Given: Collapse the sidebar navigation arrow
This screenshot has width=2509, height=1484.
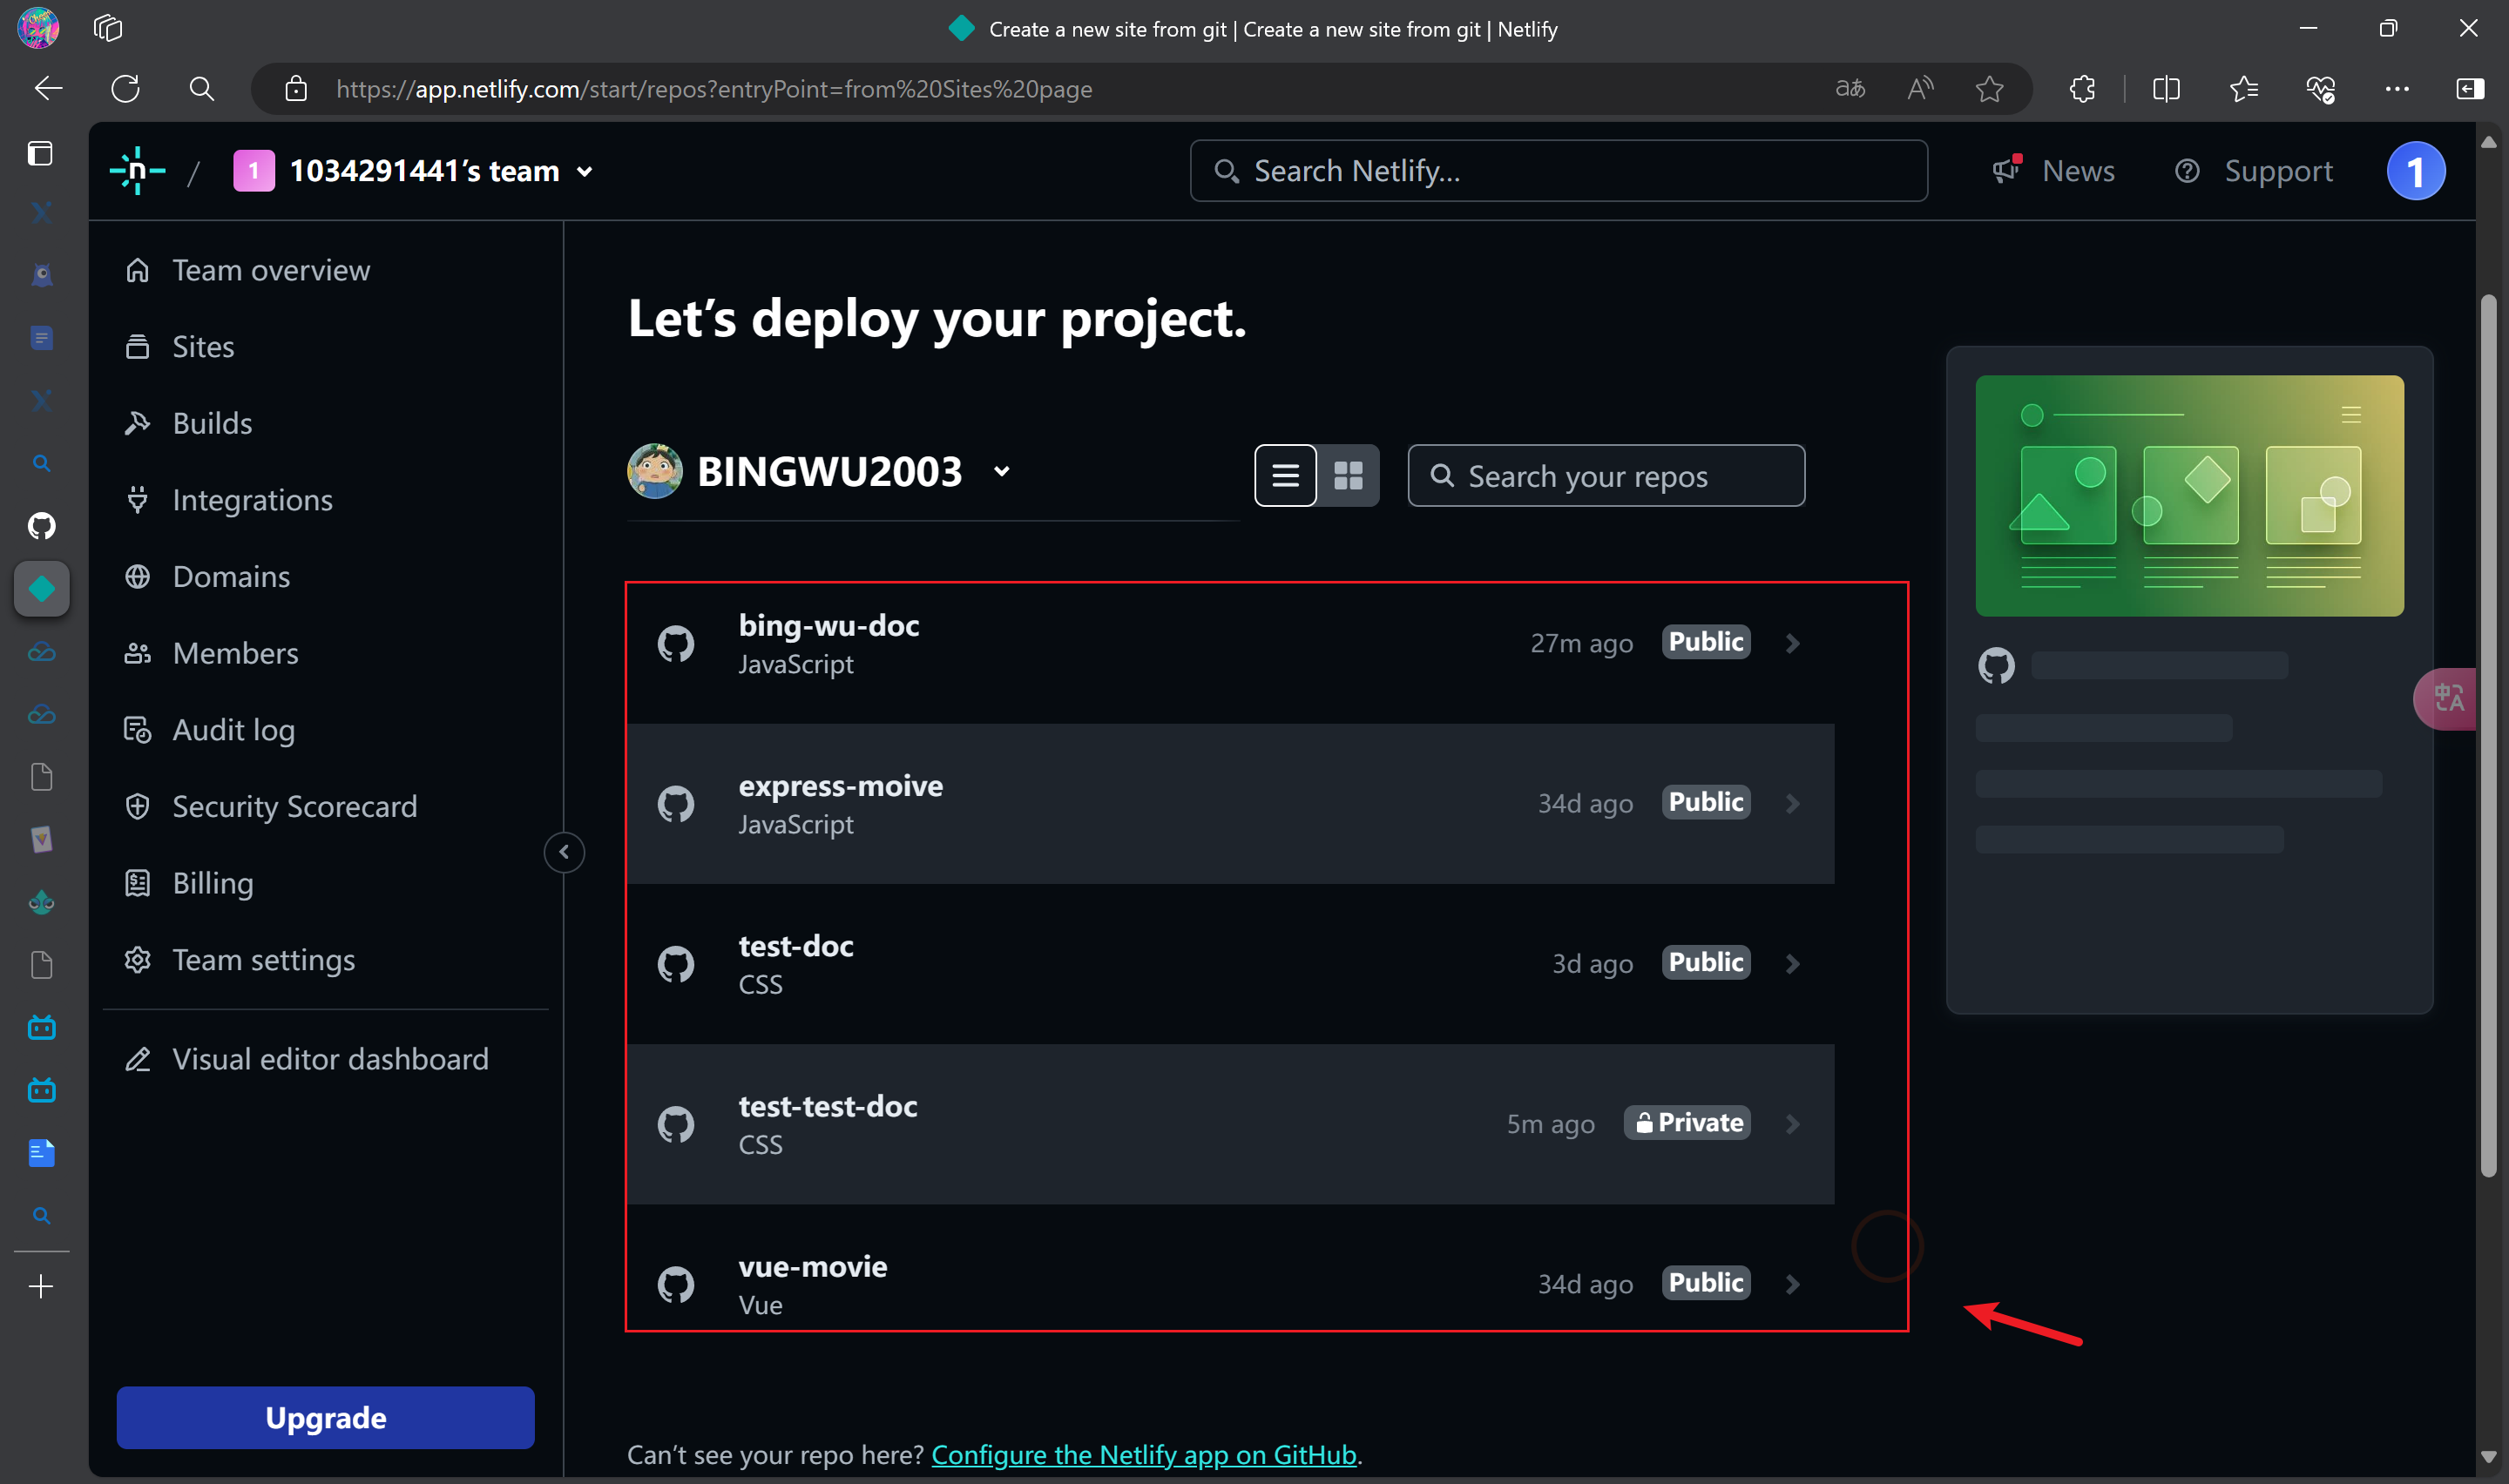Looking at the screenshot, I should (564, 852).
